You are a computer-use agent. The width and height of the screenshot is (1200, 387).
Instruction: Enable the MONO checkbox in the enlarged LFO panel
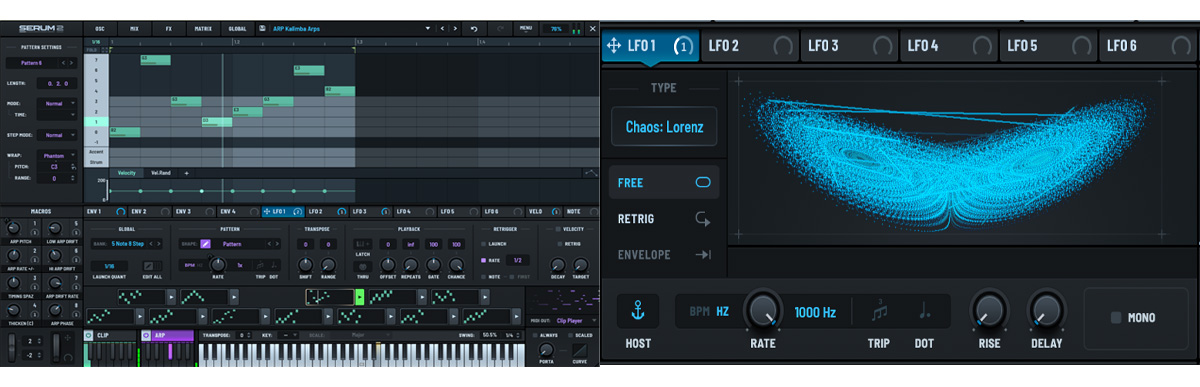(1116, 318)
